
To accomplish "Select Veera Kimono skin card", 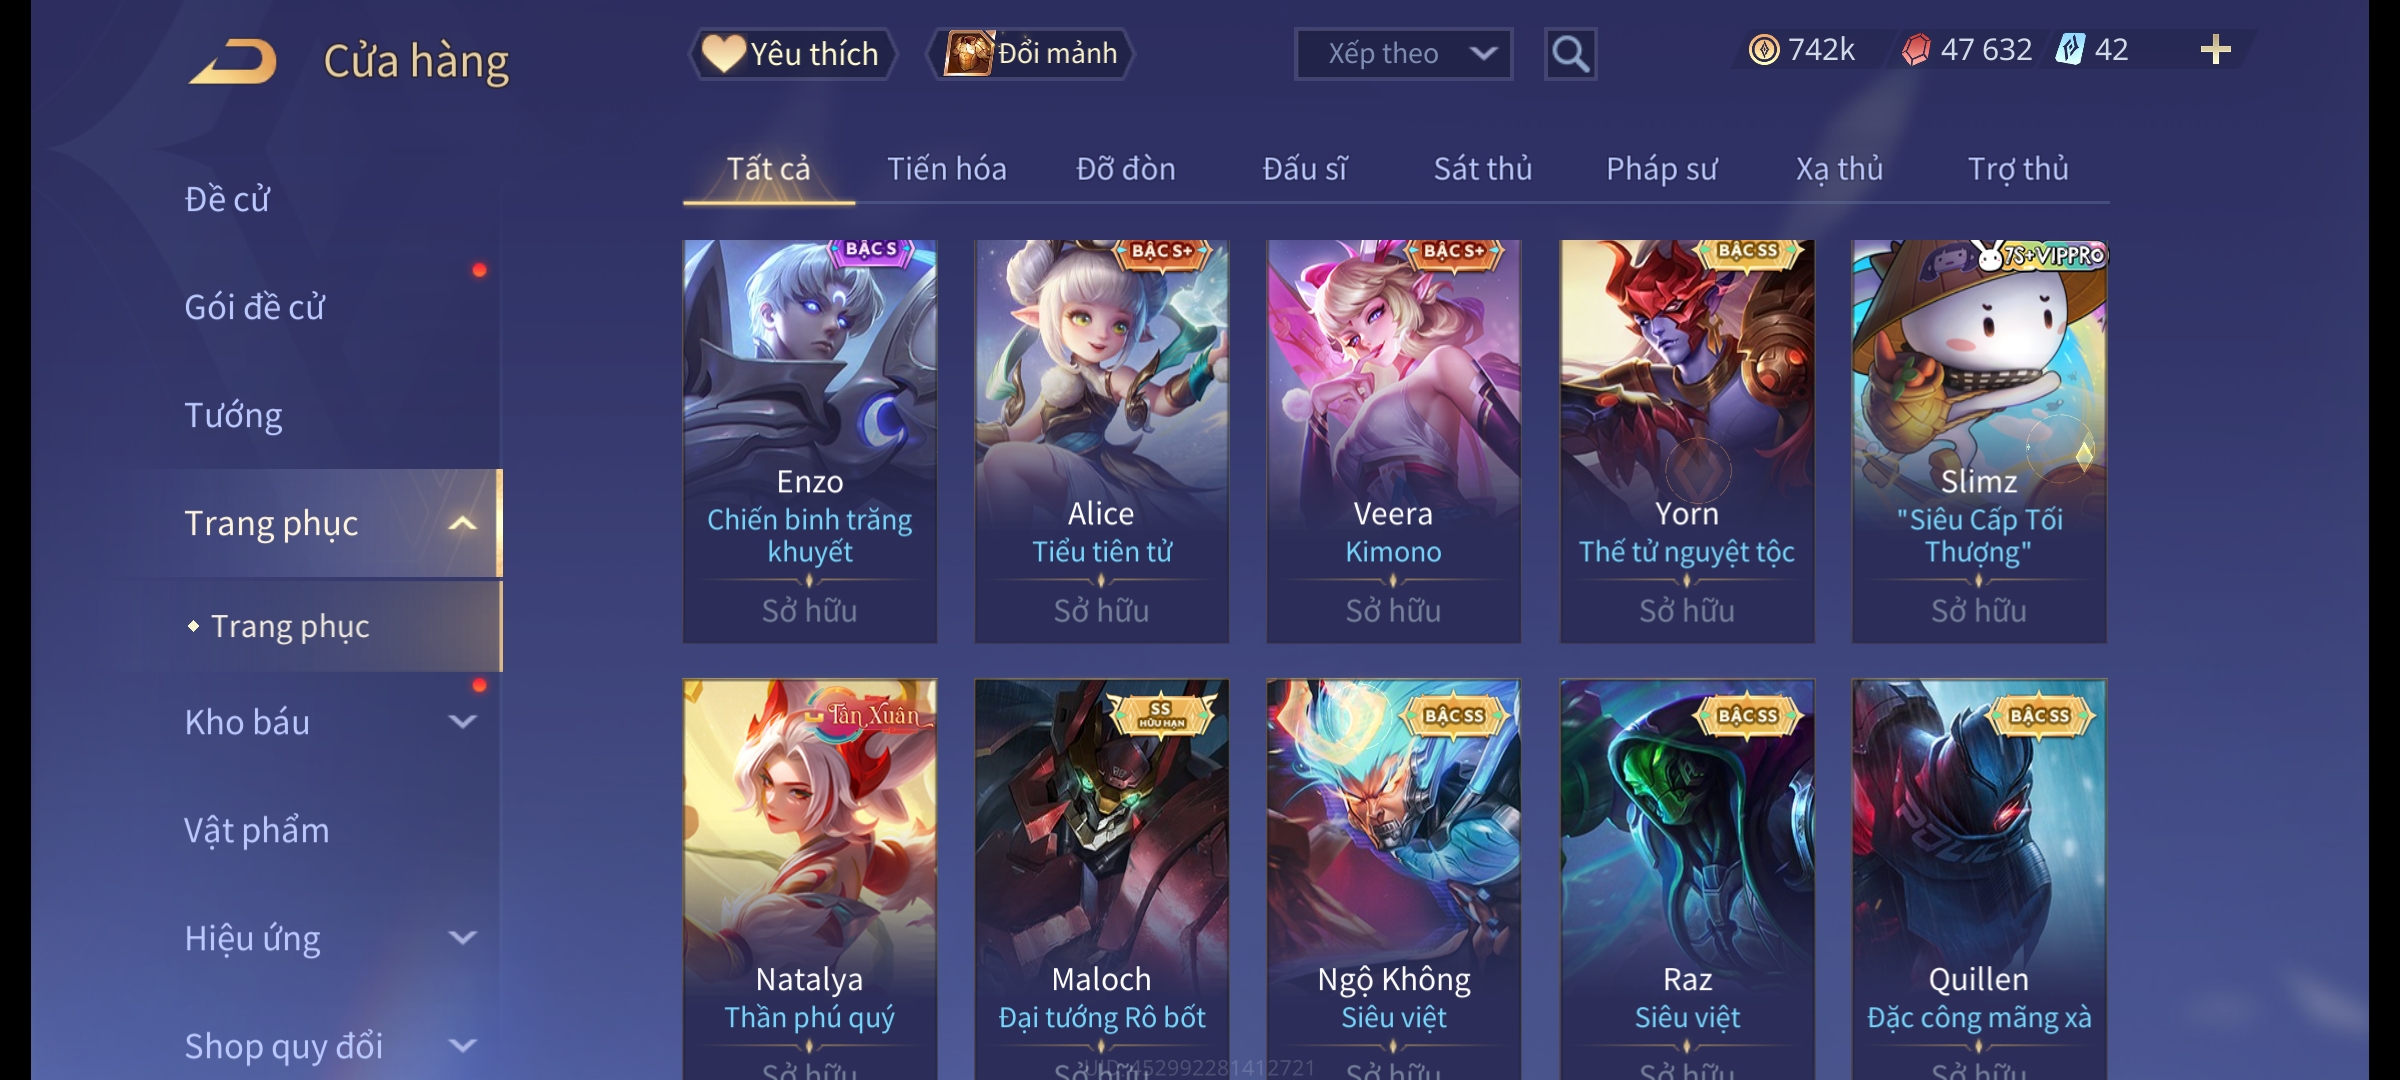I will [x=1393, y=441].
